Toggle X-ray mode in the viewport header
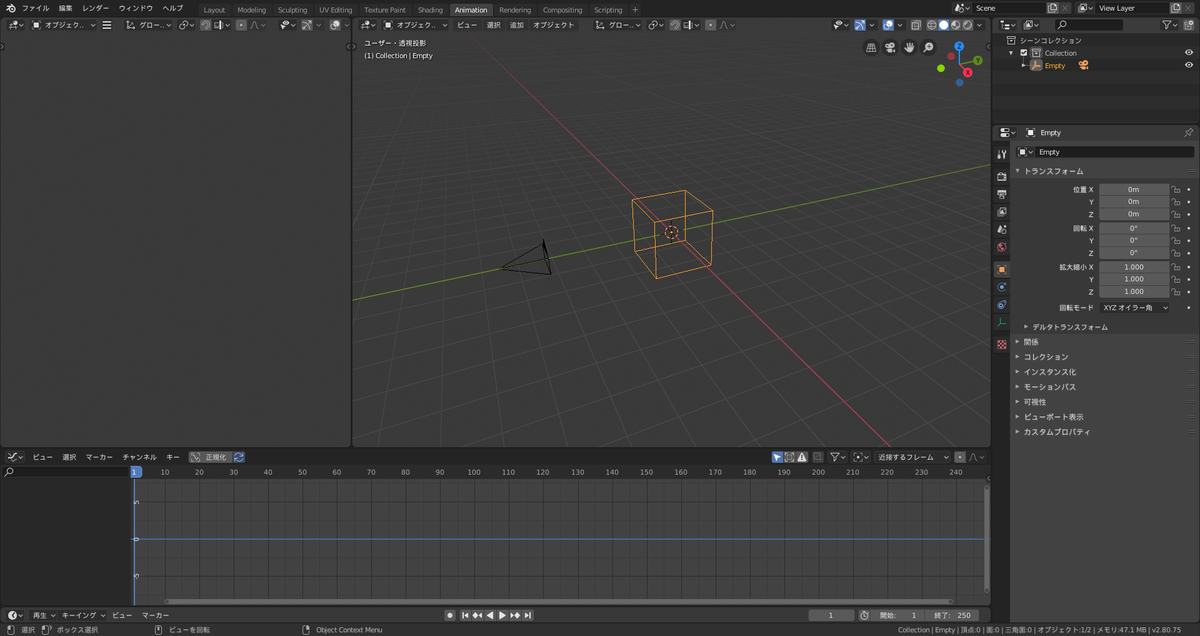1200x636 pixels. (x=914, y=25)
